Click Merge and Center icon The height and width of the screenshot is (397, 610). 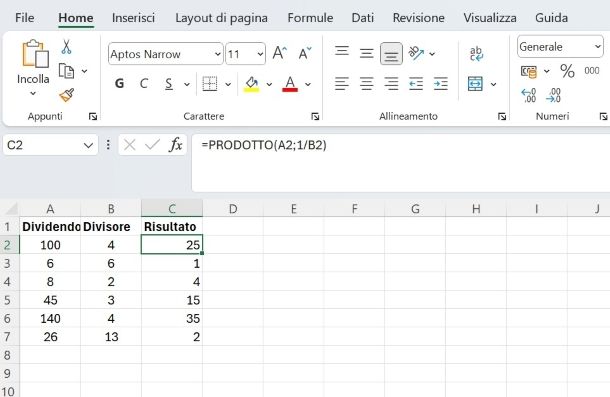(475, 84)
